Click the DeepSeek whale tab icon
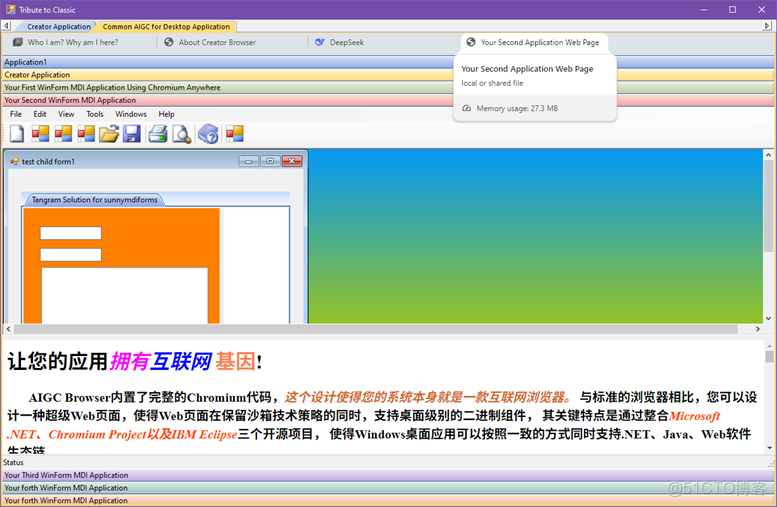The height and width of the screenshot is (507, 777). click(x=320, y=42)
